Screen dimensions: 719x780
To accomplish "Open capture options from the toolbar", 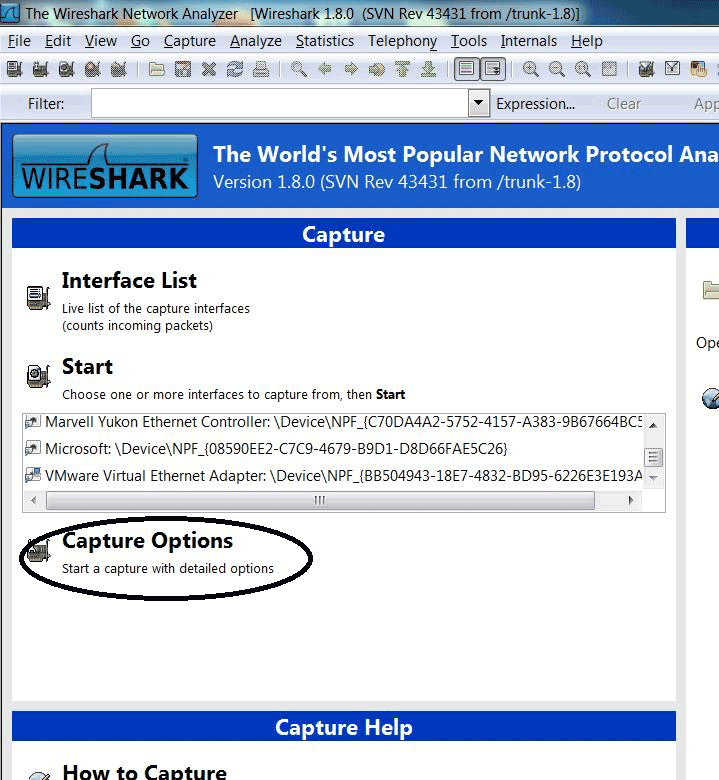I will pyautogui.click(x=40, y=69).
